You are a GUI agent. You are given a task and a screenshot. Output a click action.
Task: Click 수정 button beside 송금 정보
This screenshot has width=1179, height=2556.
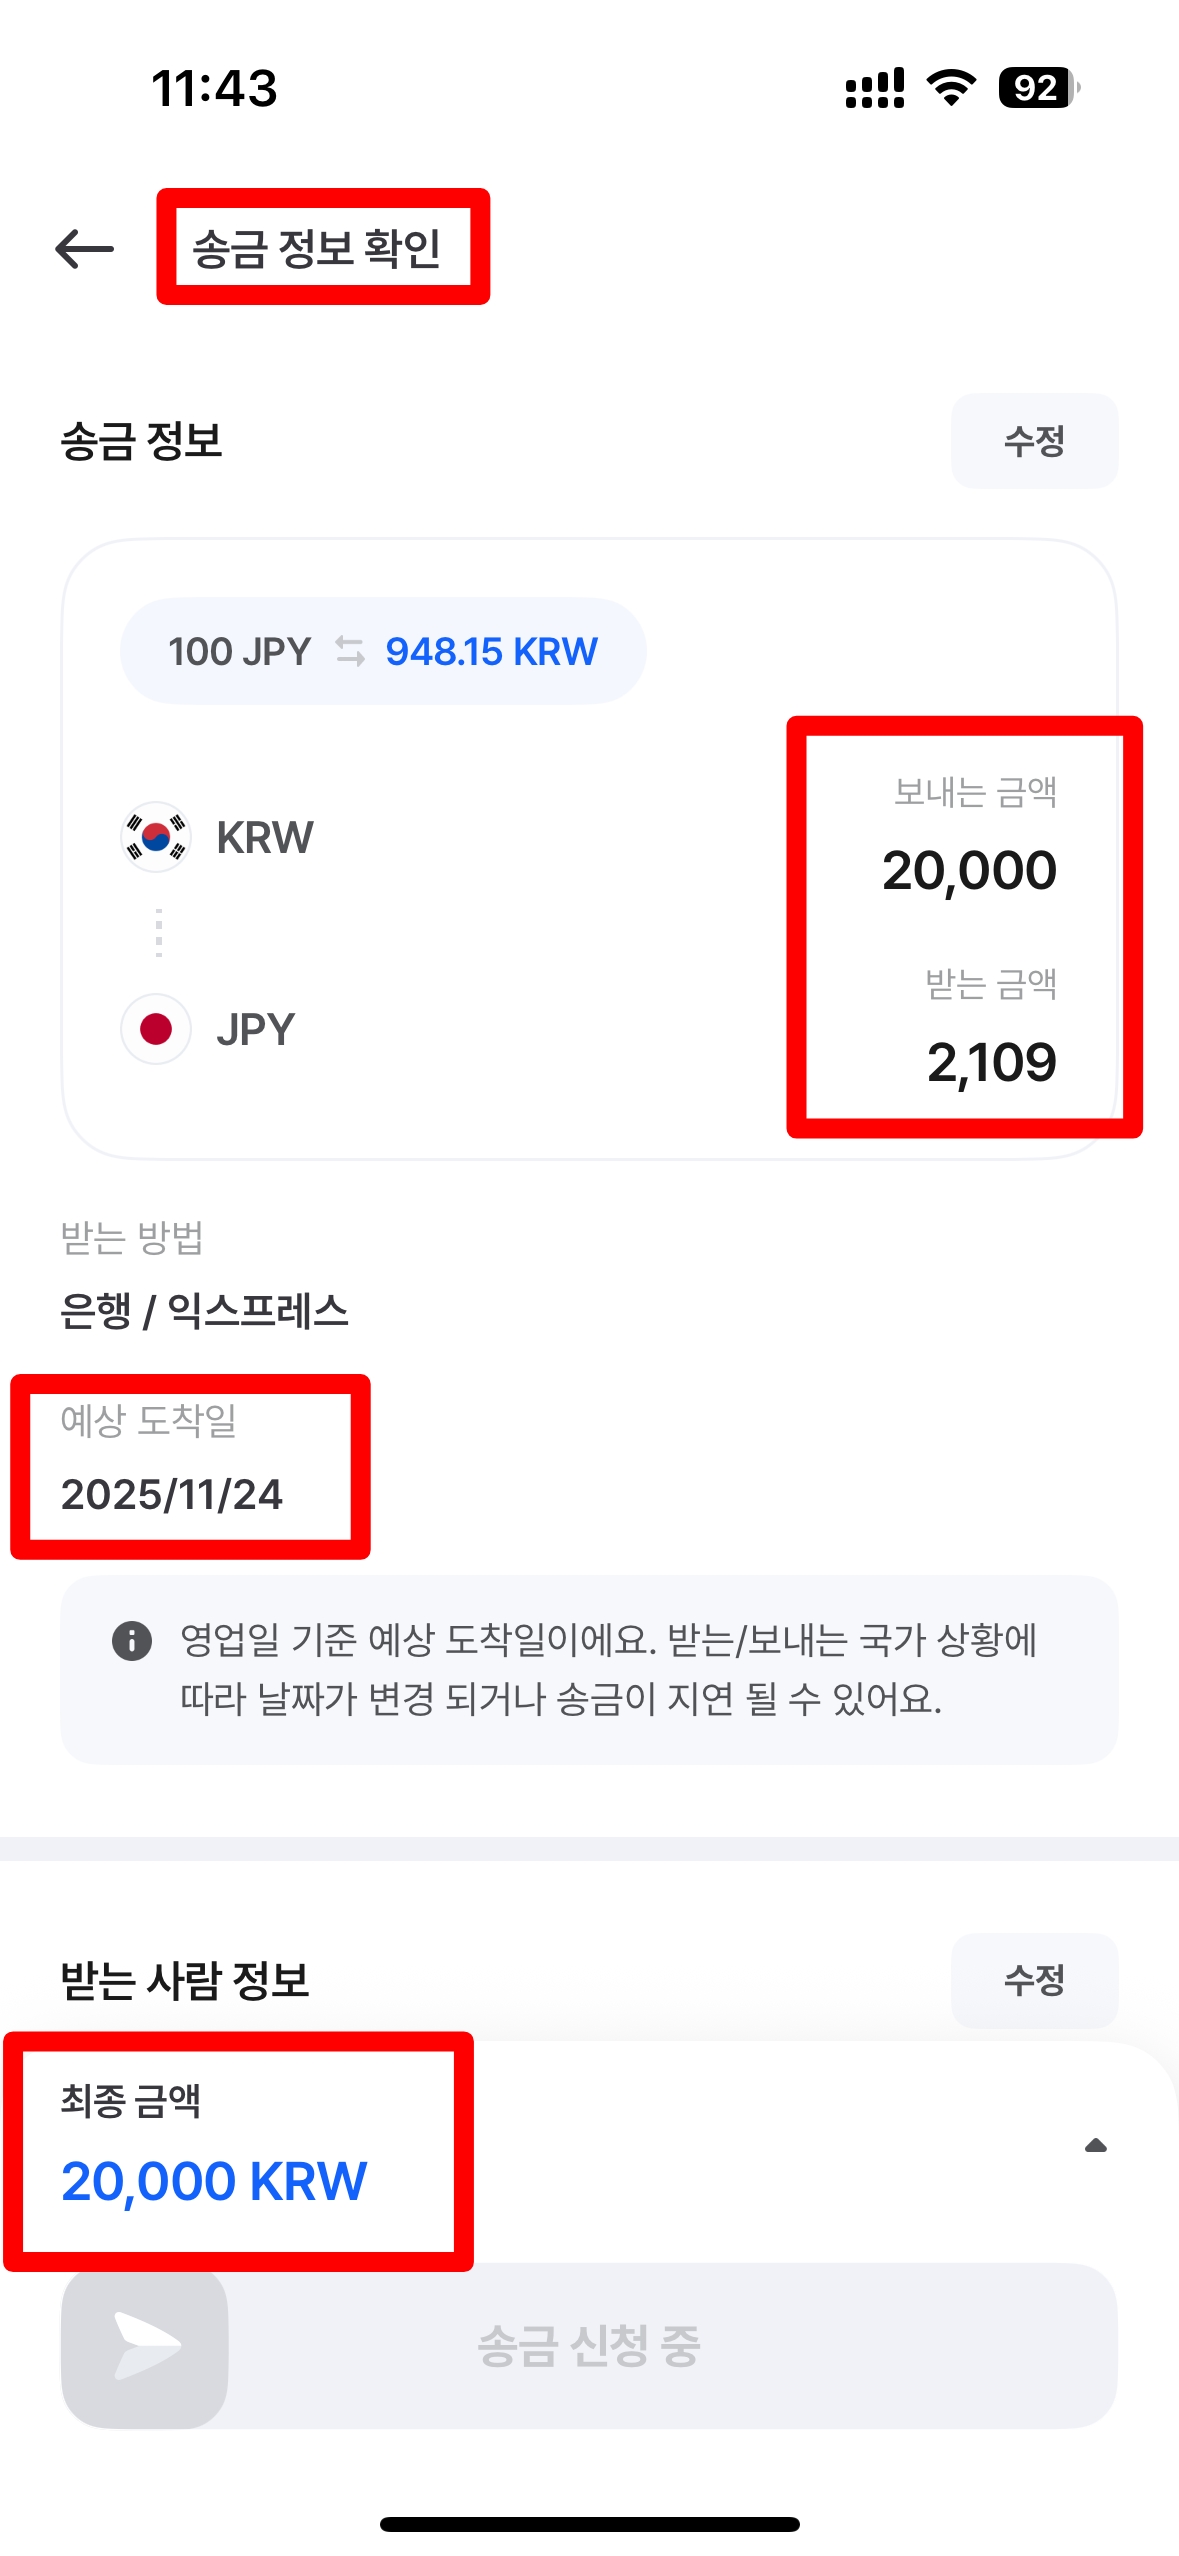coord(1034,441)
